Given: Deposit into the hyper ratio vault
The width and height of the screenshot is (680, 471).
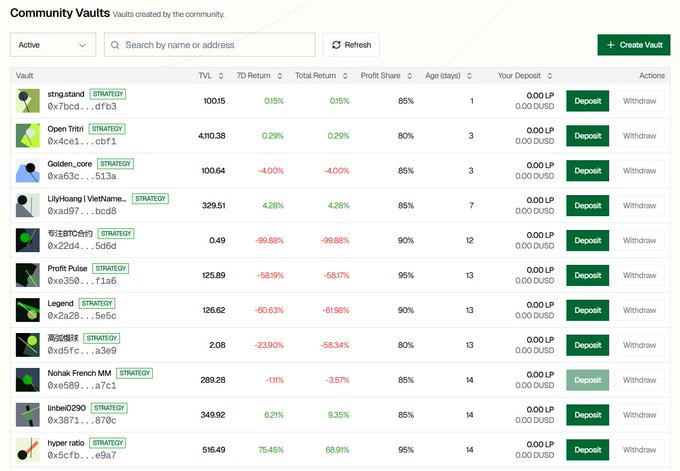Looking at the screenshot, I should [x=588, y=450].
